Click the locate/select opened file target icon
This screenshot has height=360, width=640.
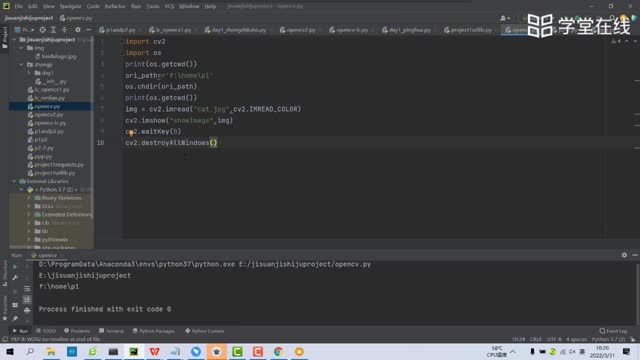point(42,30)
